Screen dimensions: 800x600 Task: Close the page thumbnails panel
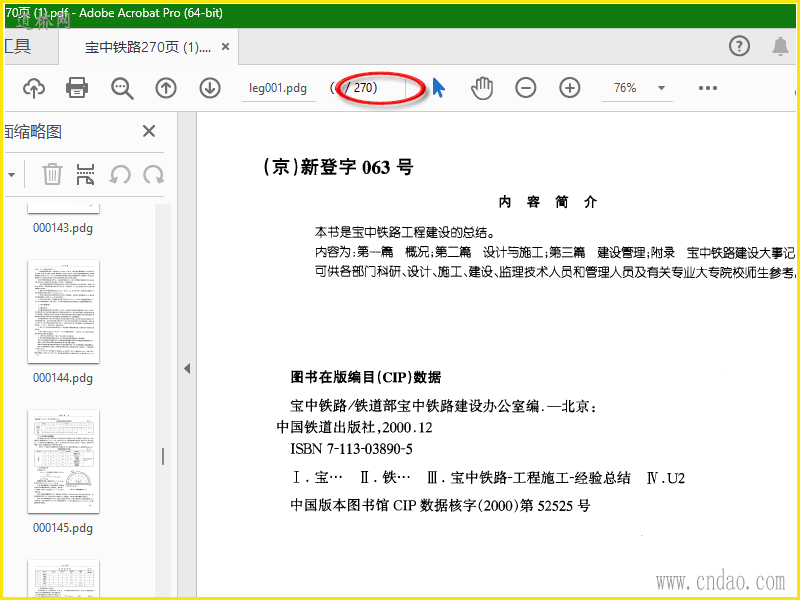pyautogui.click(x=149, y=131)
